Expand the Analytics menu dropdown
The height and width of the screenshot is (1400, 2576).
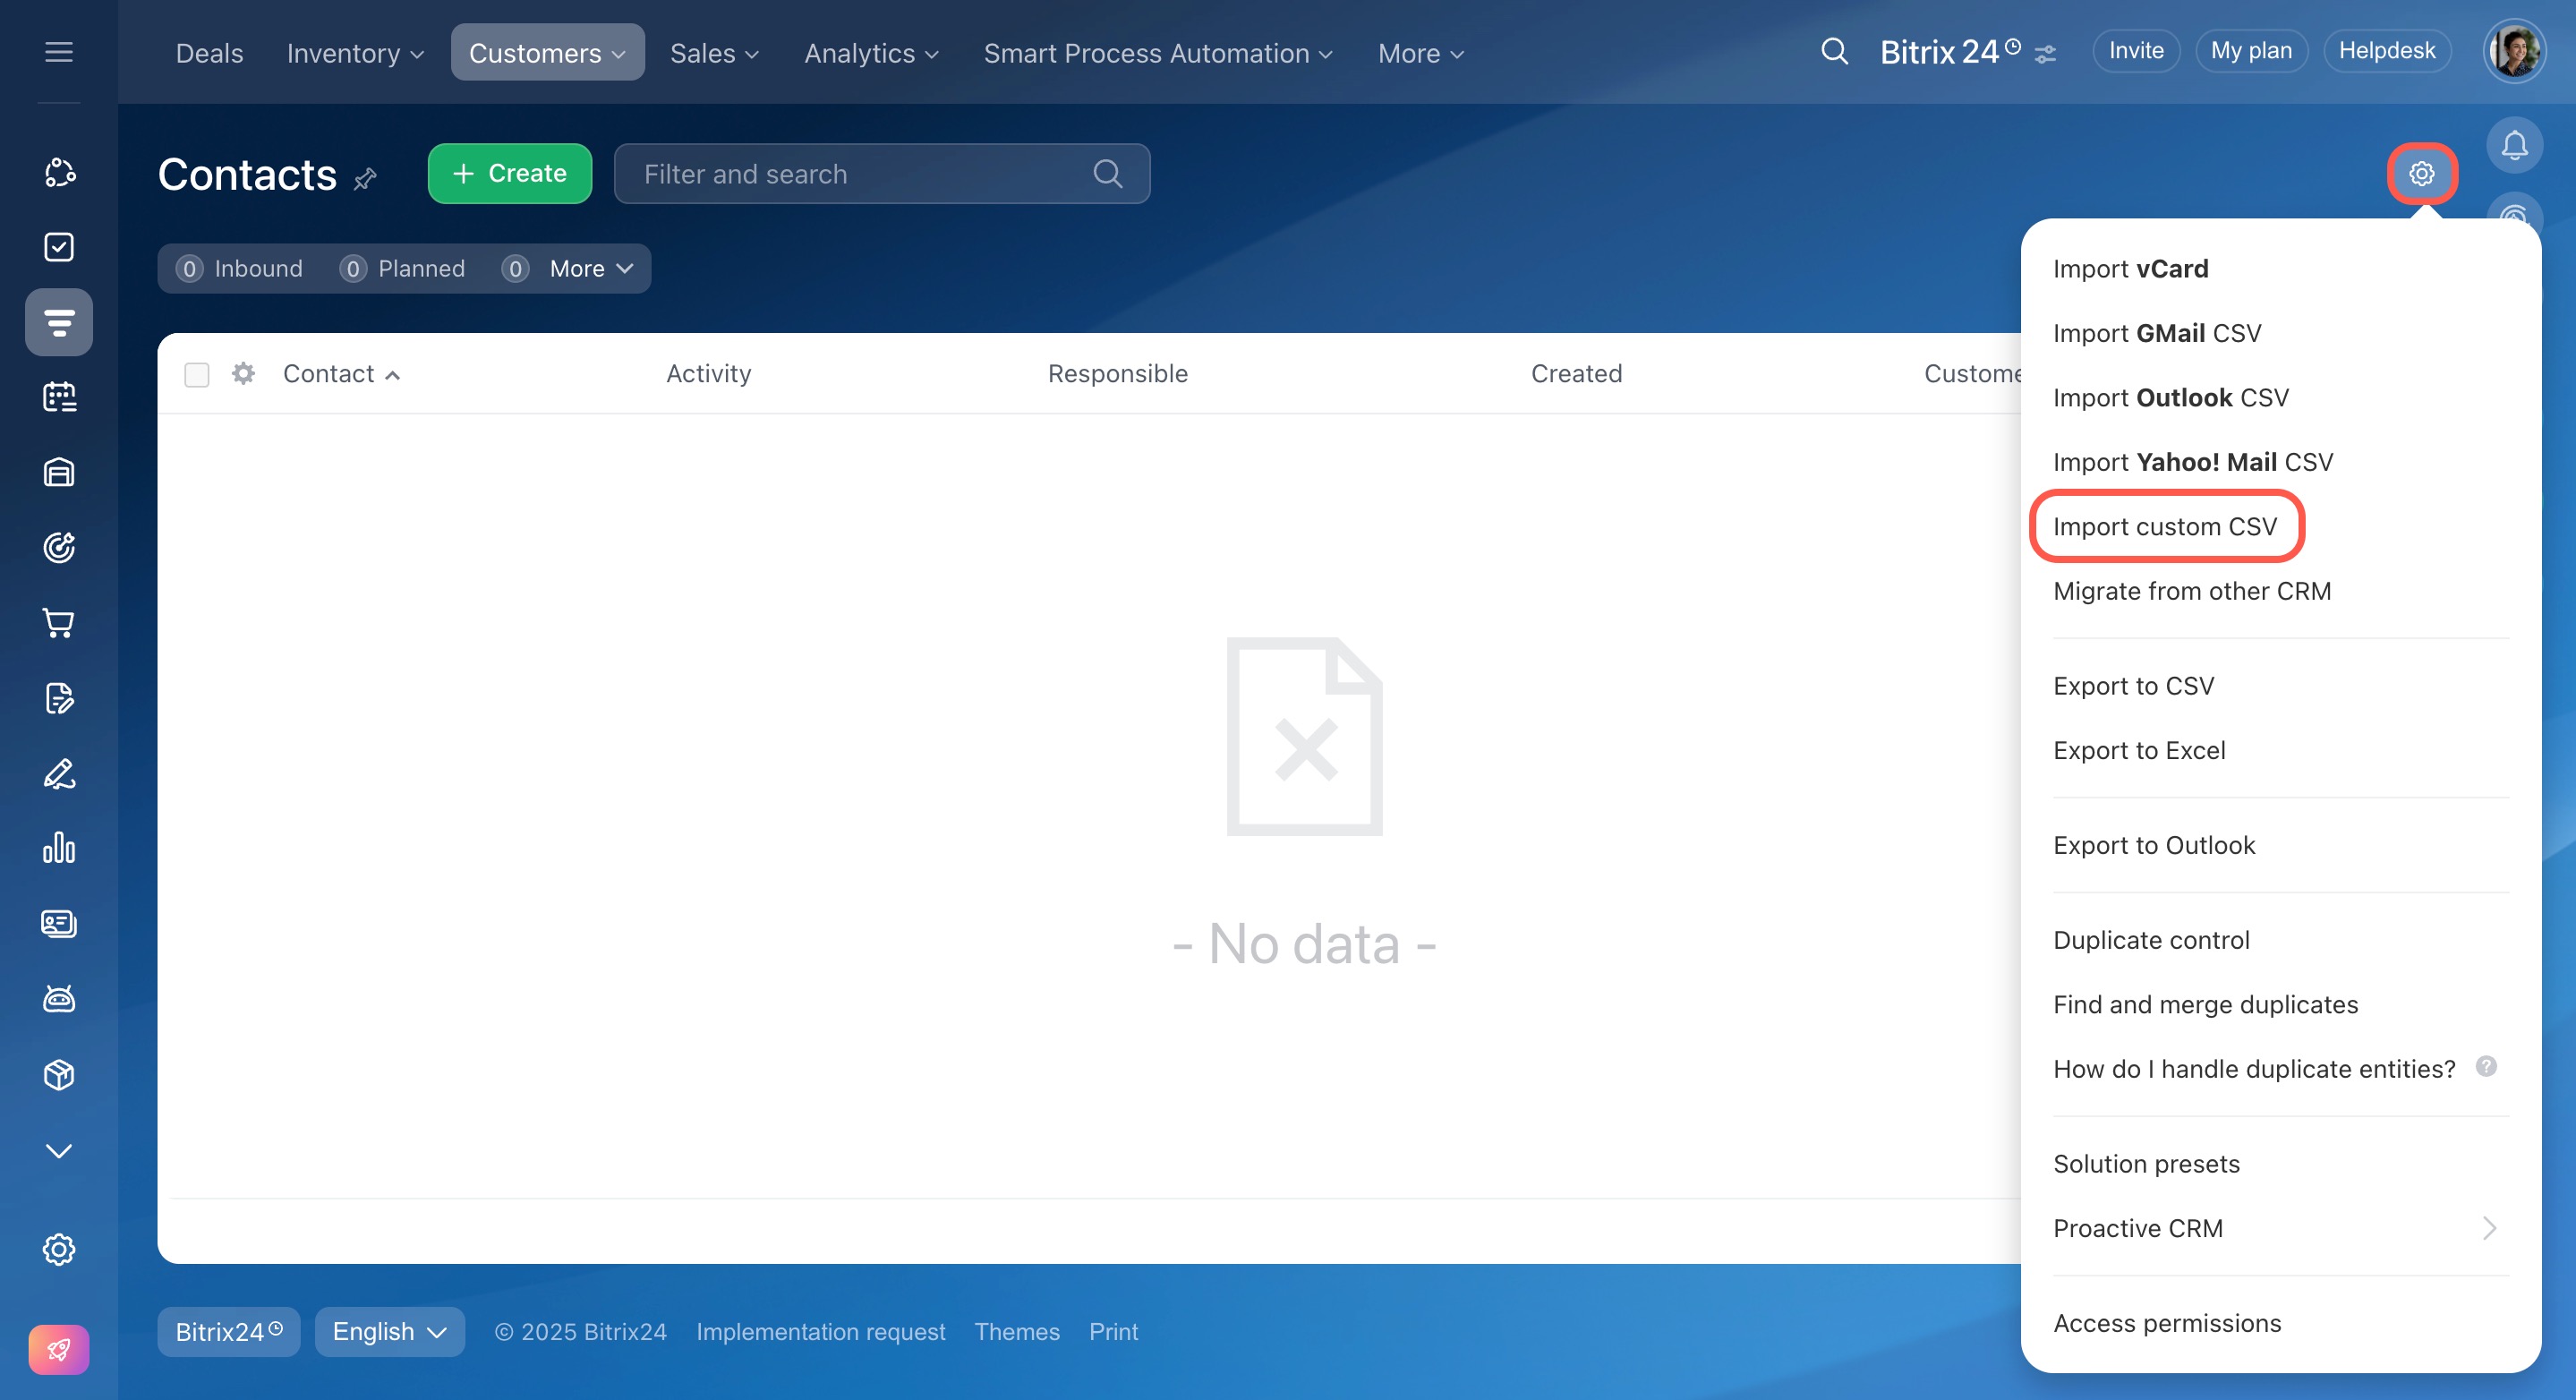click(871, 53)
